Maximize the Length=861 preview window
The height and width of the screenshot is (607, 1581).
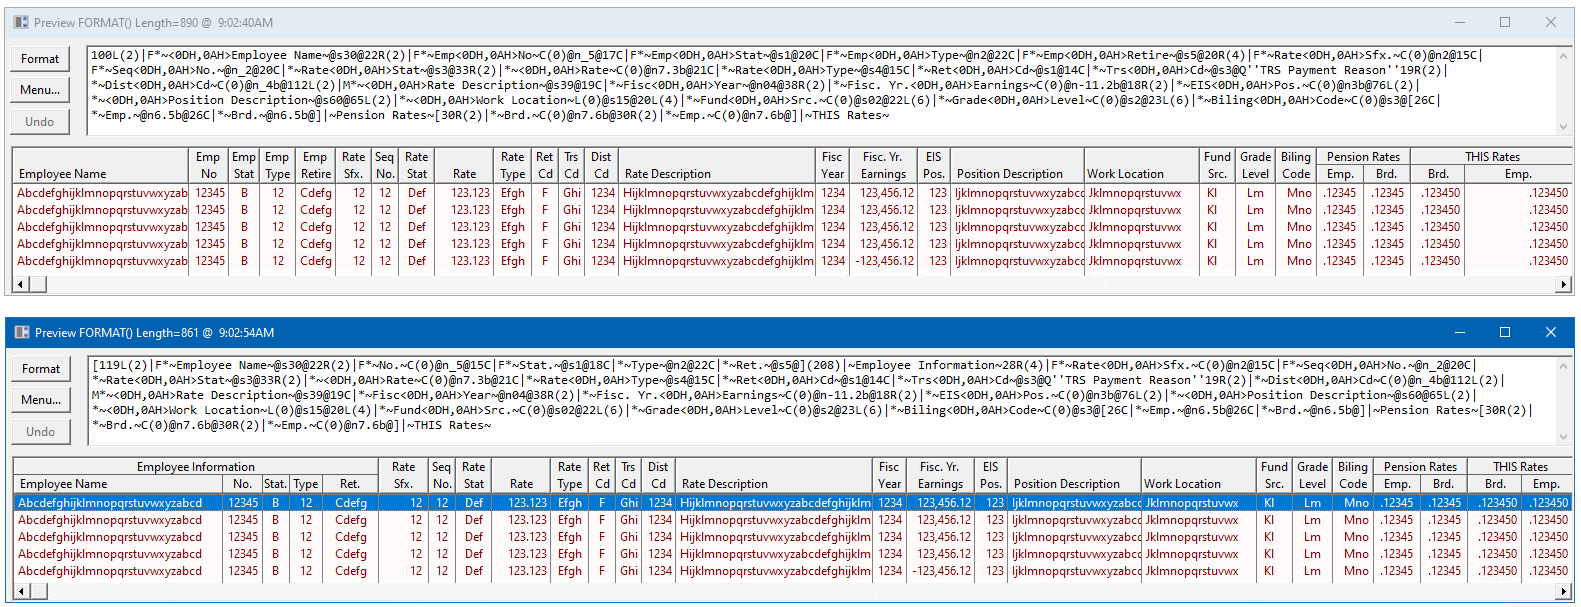click(x=1504, y=332)
